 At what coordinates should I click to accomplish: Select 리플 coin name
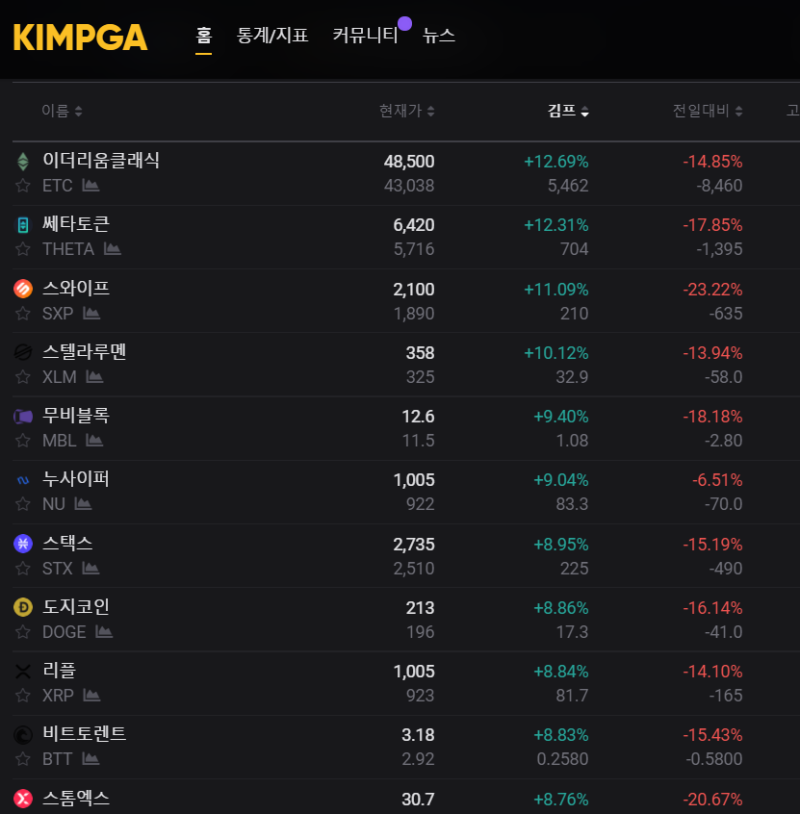(59, 670)
